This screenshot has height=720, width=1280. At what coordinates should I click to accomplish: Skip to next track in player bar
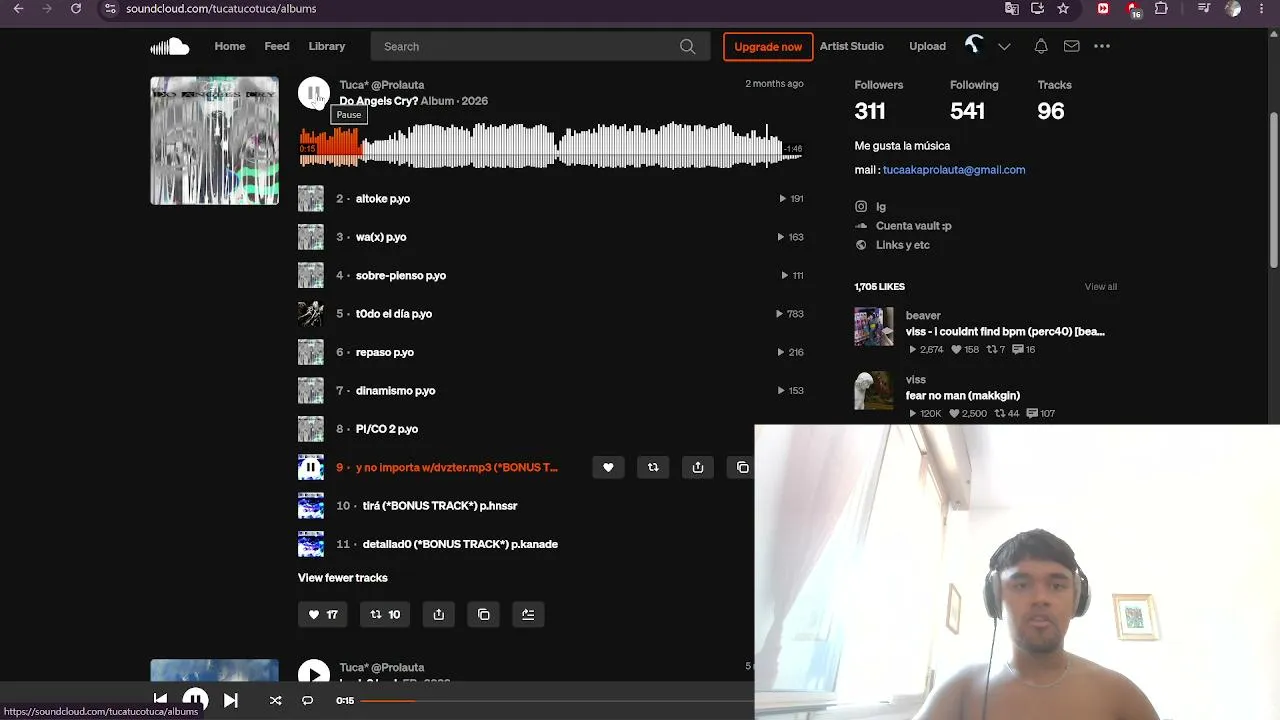(230, 700)
